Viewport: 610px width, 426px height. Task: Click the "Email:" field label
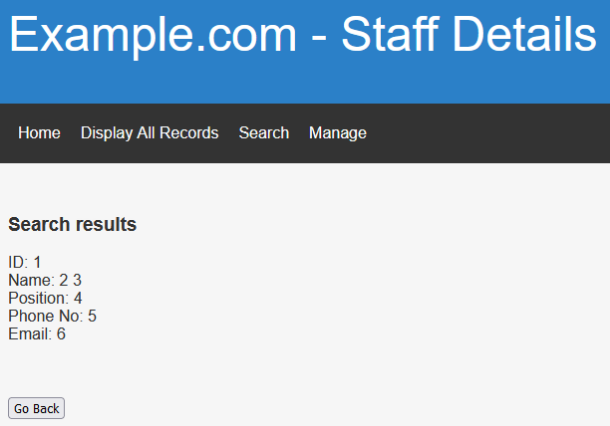coord(29,335)
